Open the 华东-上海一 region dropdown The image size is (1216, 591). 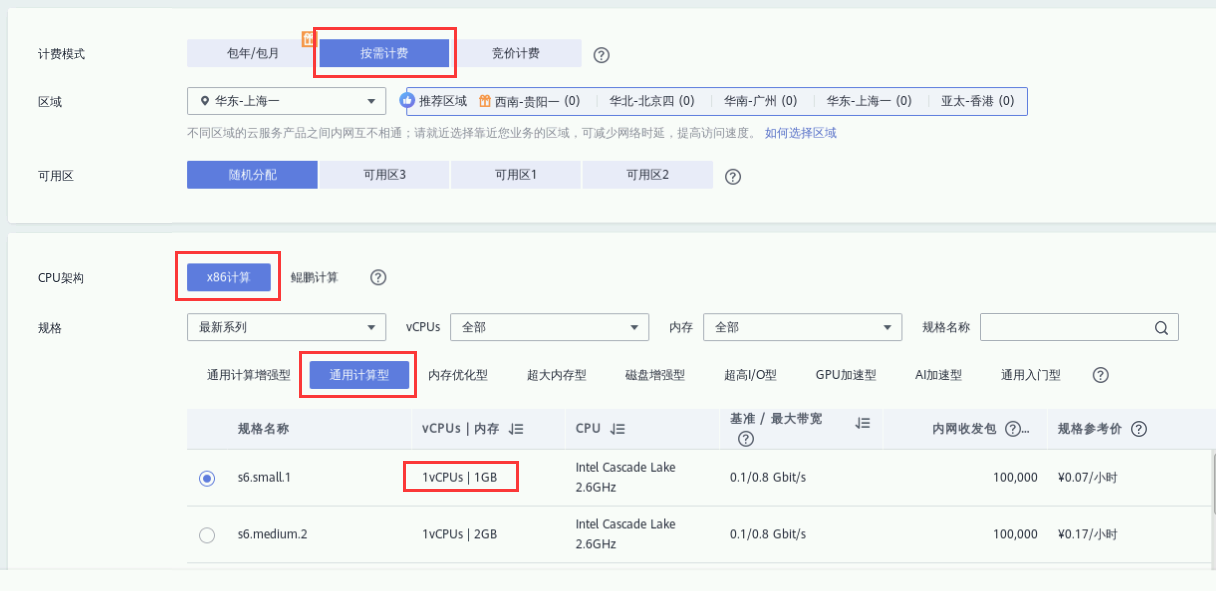(x=286, y=101)
